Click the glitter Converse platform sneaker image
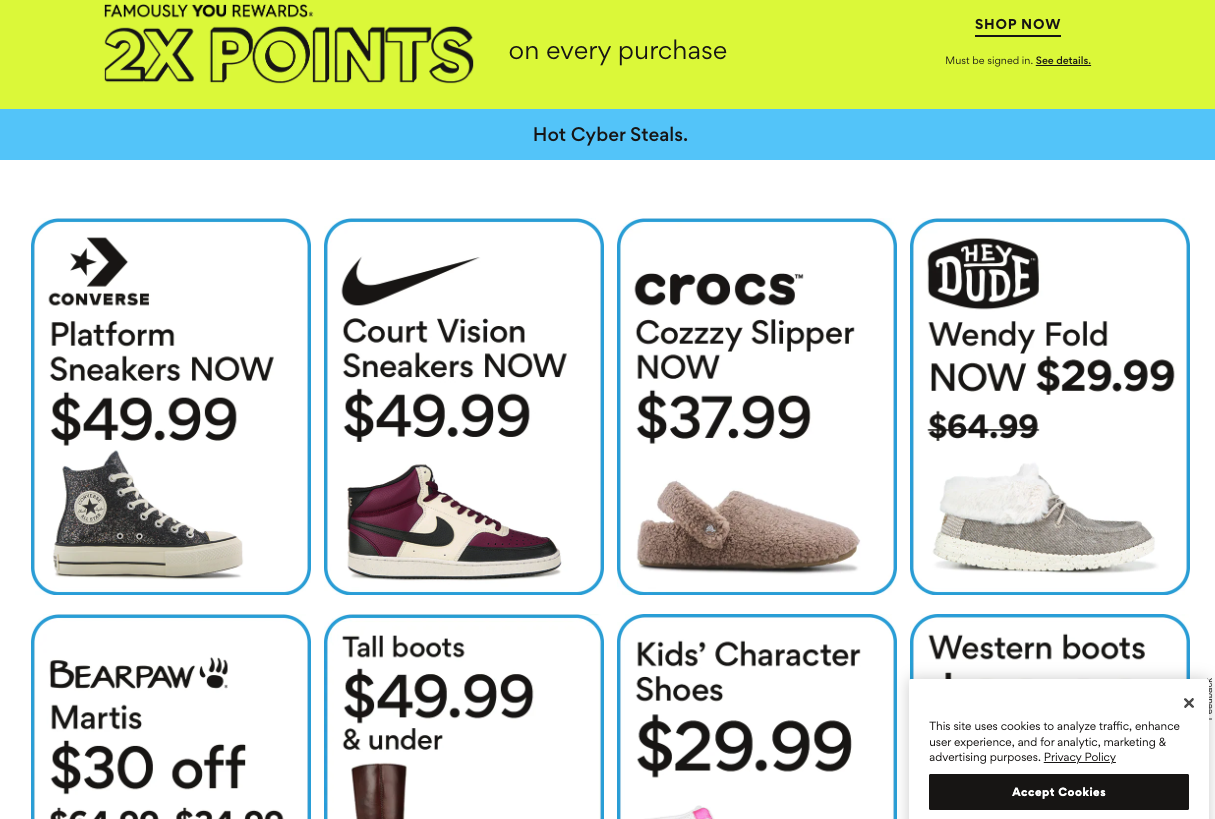The image size is (1215, 819). (x=147, y=516)
